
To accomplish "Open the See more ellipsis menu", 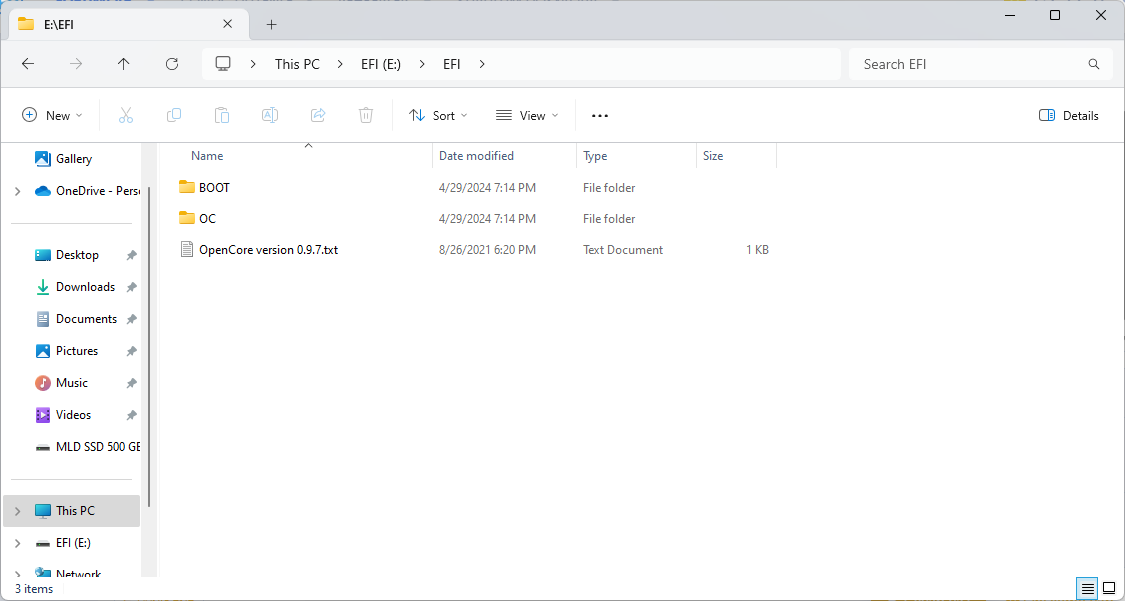I will pos(600,116).
